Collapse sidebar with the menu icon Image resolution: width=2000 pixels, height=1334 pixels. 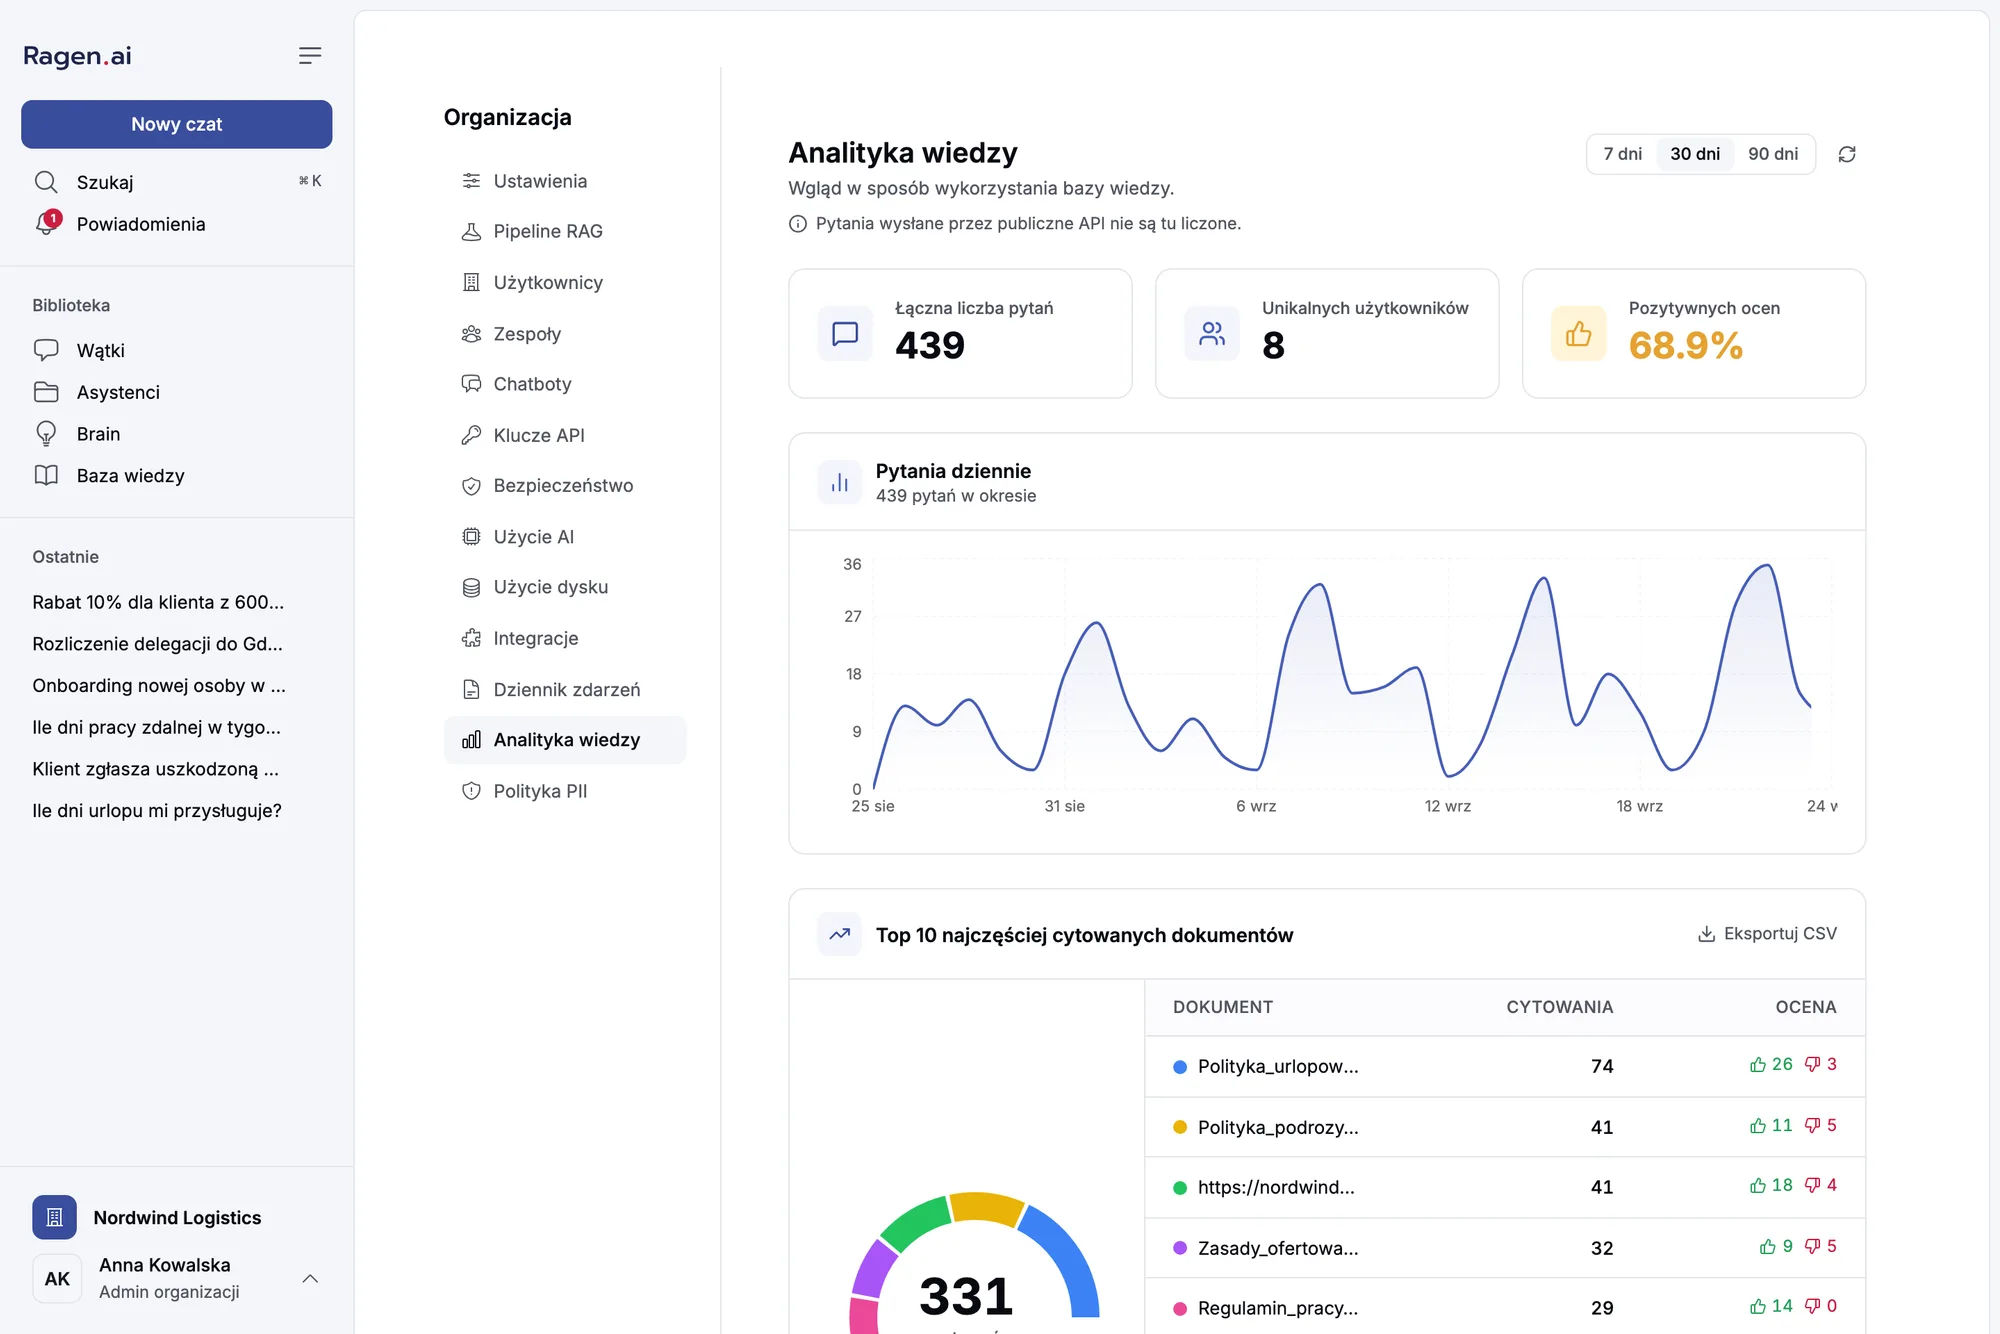tap(310, 56)
